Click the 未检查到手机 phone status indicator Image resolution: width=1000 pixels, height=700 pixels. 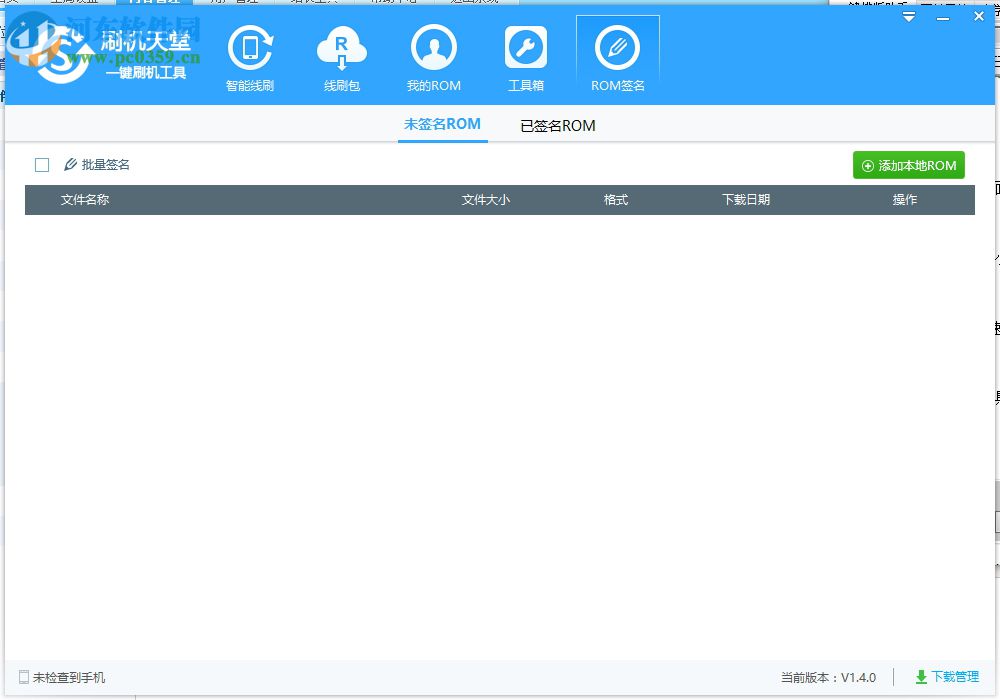pos(62,677)
